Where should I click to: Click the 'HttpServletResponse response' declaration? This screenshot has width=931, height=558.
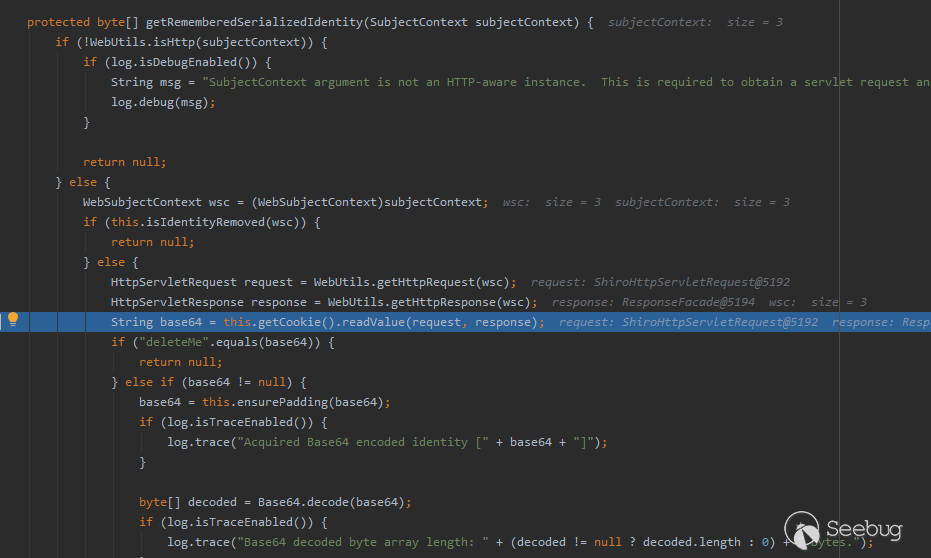pos(208,303)
